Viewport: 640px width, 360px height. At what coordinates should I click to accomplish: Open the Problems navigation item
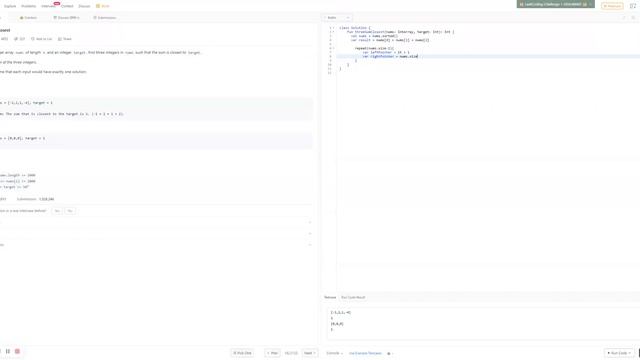[x=29, y=6]
